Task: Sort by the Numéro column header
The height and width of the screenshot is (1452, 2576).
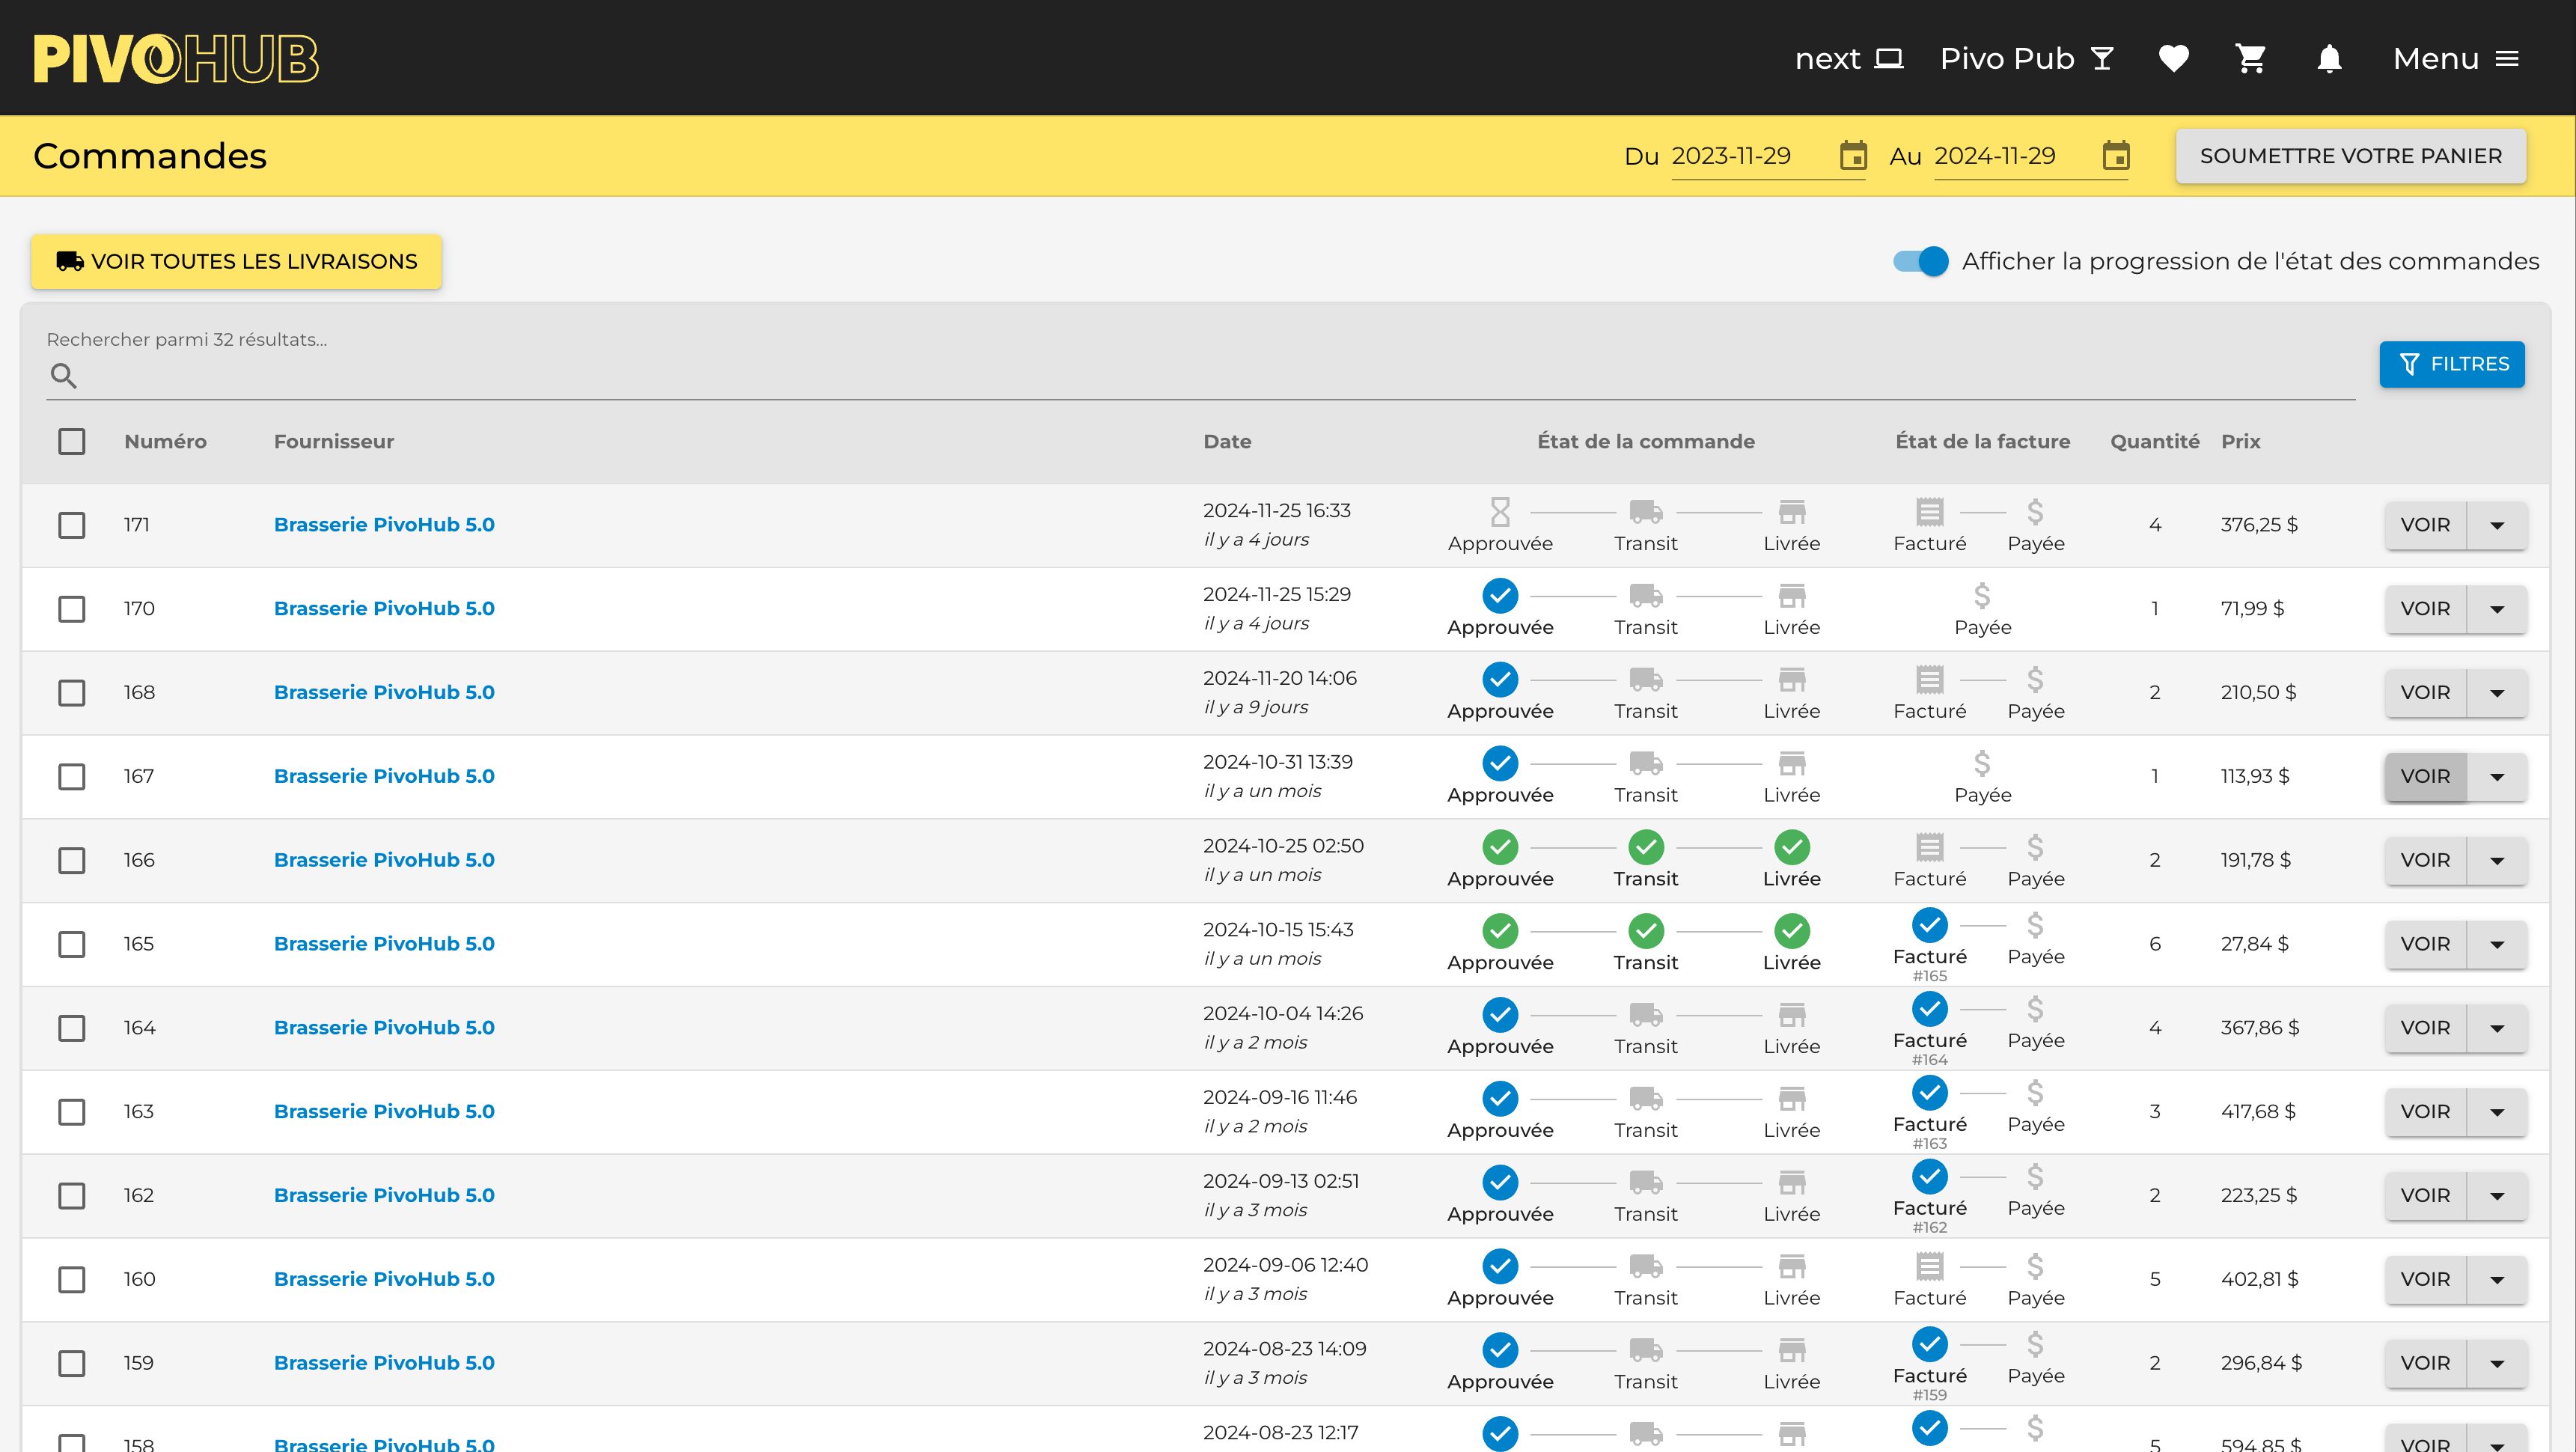Action: 165,441
